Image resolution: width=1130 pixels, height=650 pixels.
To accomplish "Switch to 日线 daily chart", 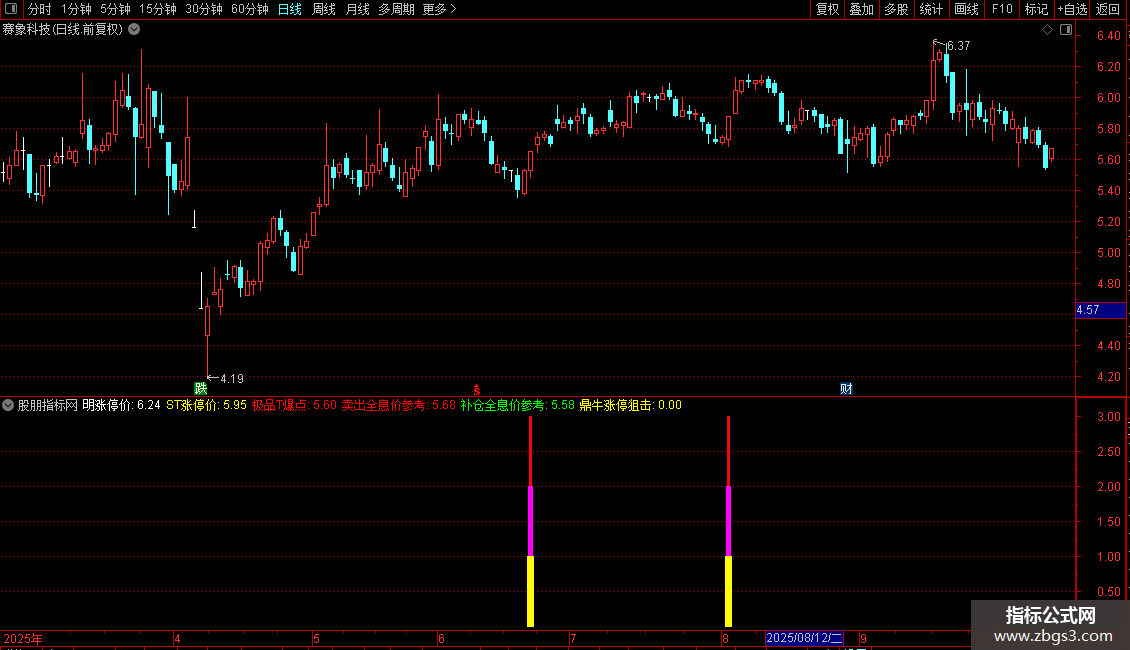I will point(290,9).
